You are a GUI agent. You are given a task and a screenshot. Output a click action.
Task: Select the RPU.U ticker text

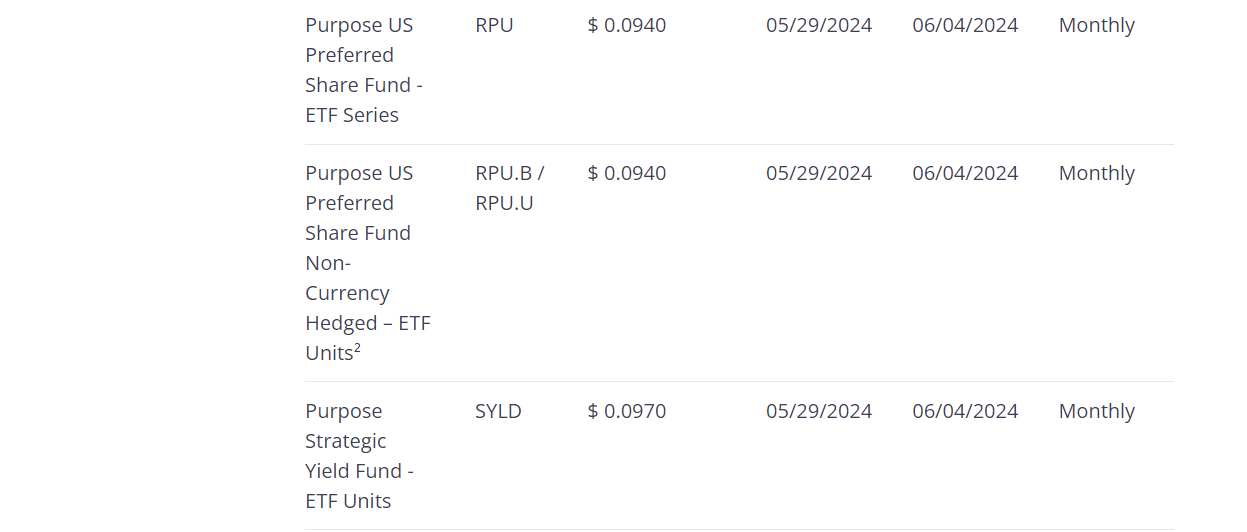(504, 203)
